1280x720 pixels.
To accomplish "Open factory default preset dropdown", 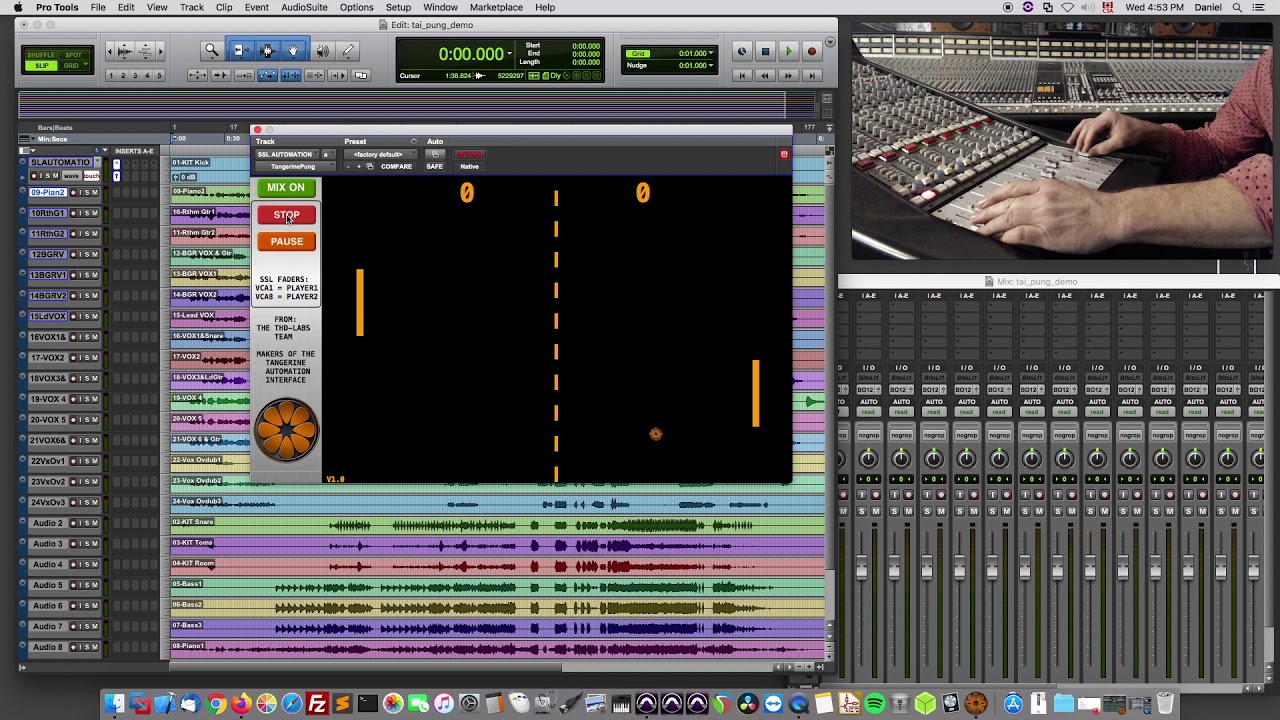I will tap(378, 154).
